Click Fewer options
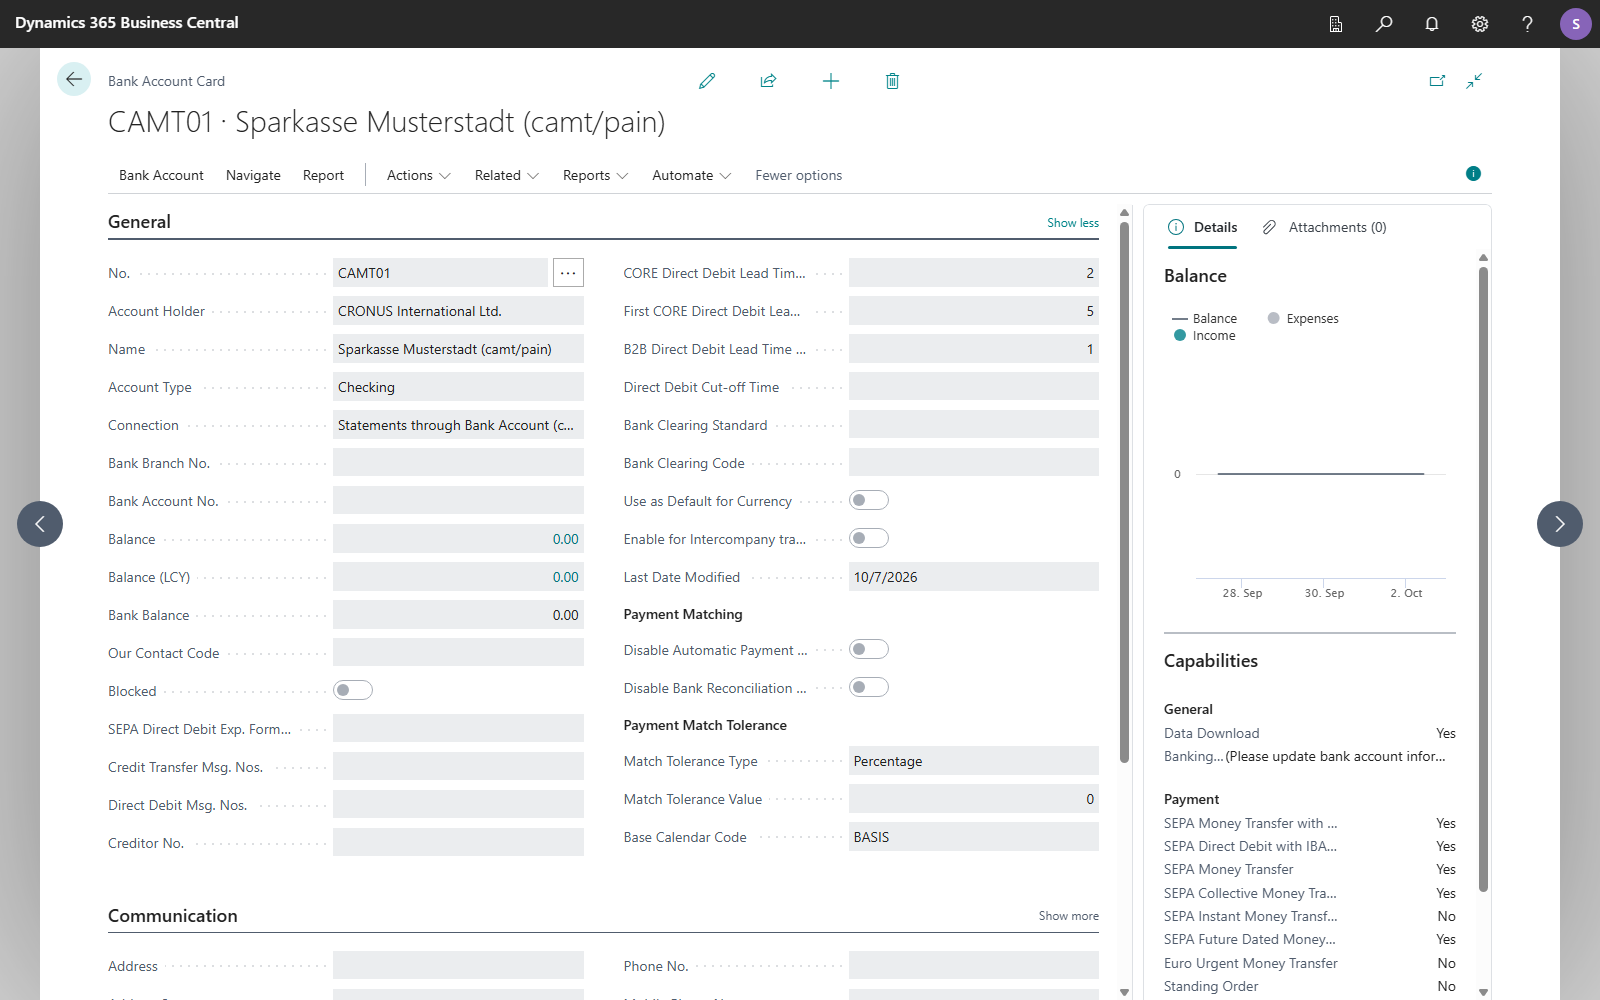The image size is (1600, 1000). [x=798, y=175]
